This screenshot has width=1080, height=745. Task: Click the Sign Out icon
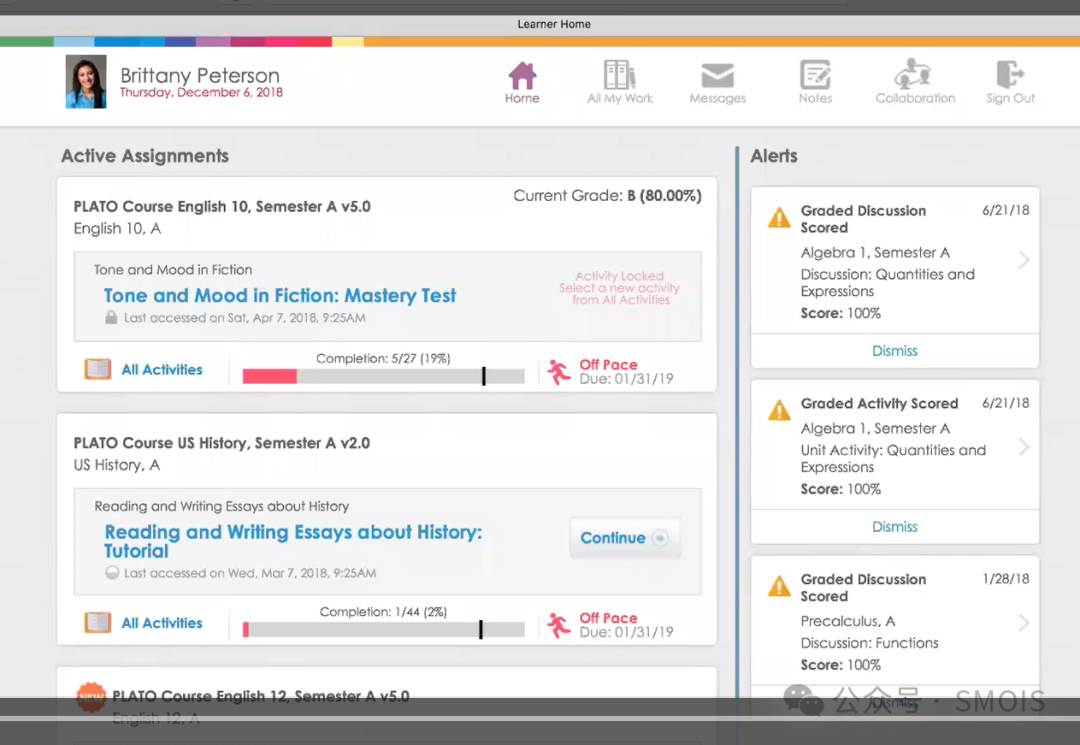tap(1010, 76)
